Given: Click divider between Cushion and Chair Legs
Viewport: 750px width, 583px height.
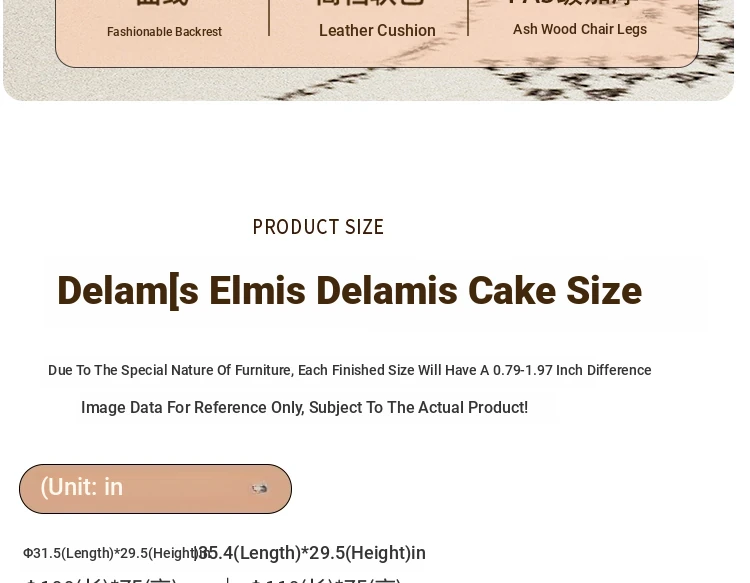Looking at the screenshot, I should 468,17.
